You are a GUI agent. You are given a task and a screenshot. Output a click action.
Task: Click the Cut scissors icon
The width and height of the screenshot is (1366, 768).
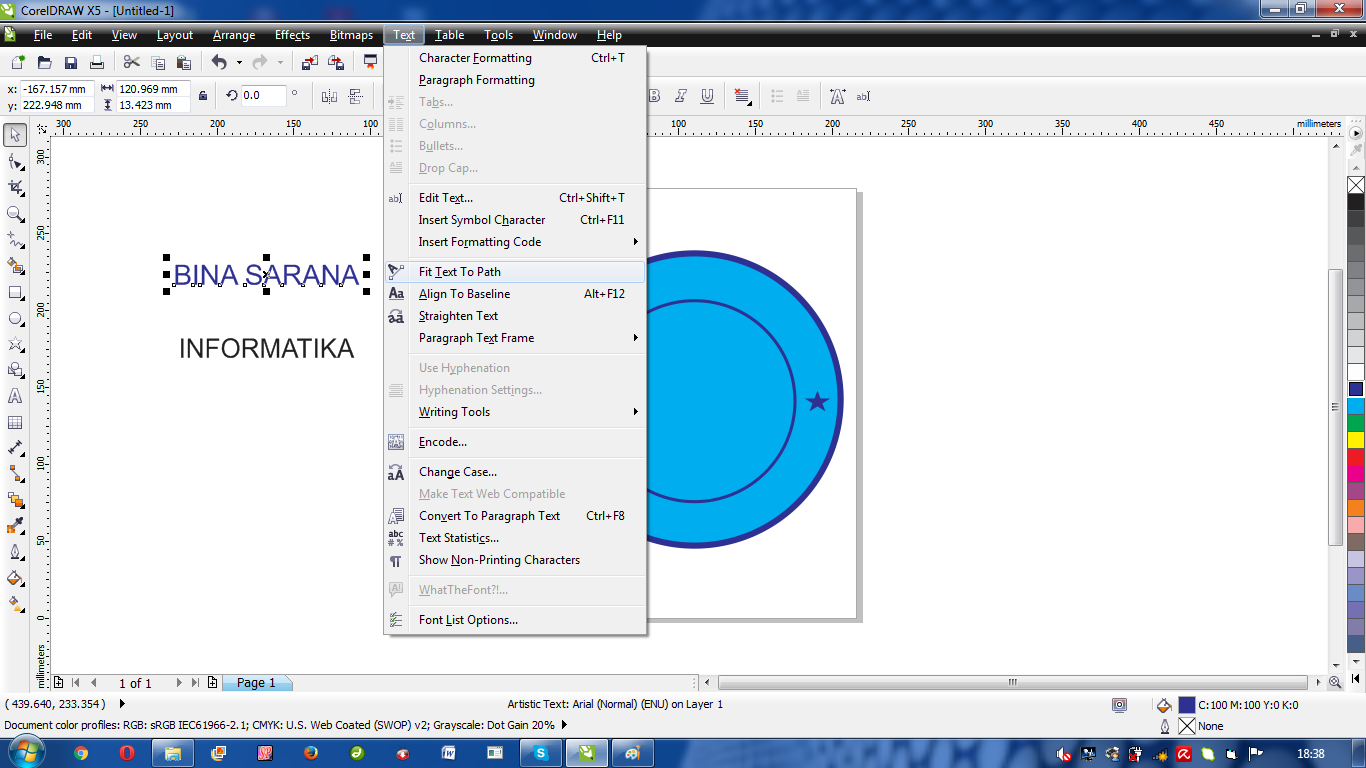(x=131, y=62)
